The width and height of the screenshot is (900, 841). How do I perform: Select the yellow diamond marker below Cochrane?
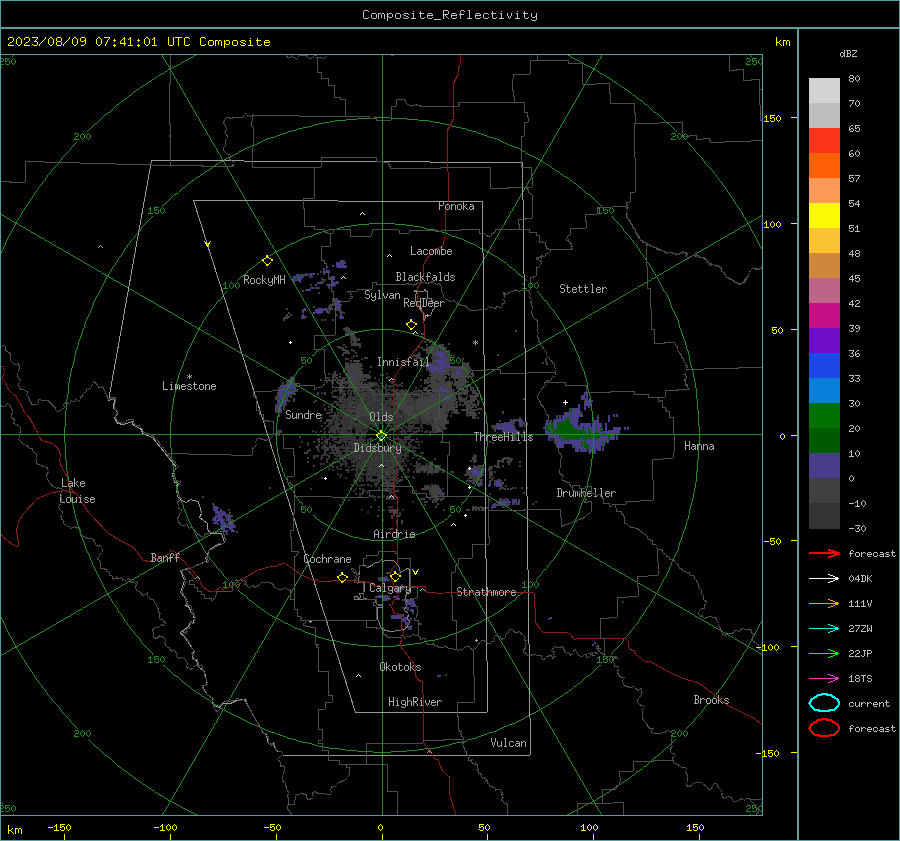point(342,577)
